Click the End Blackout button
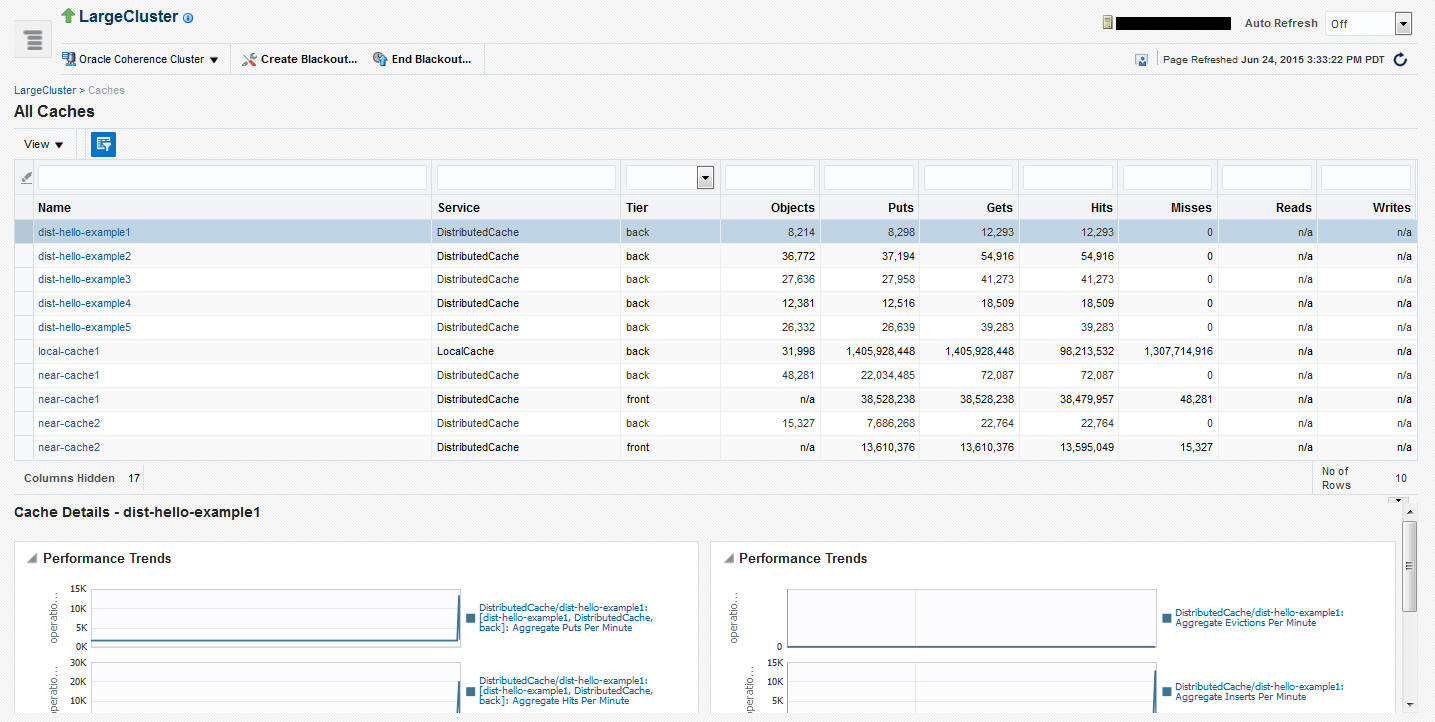The image size is (1435, 722). coord(421,60)
